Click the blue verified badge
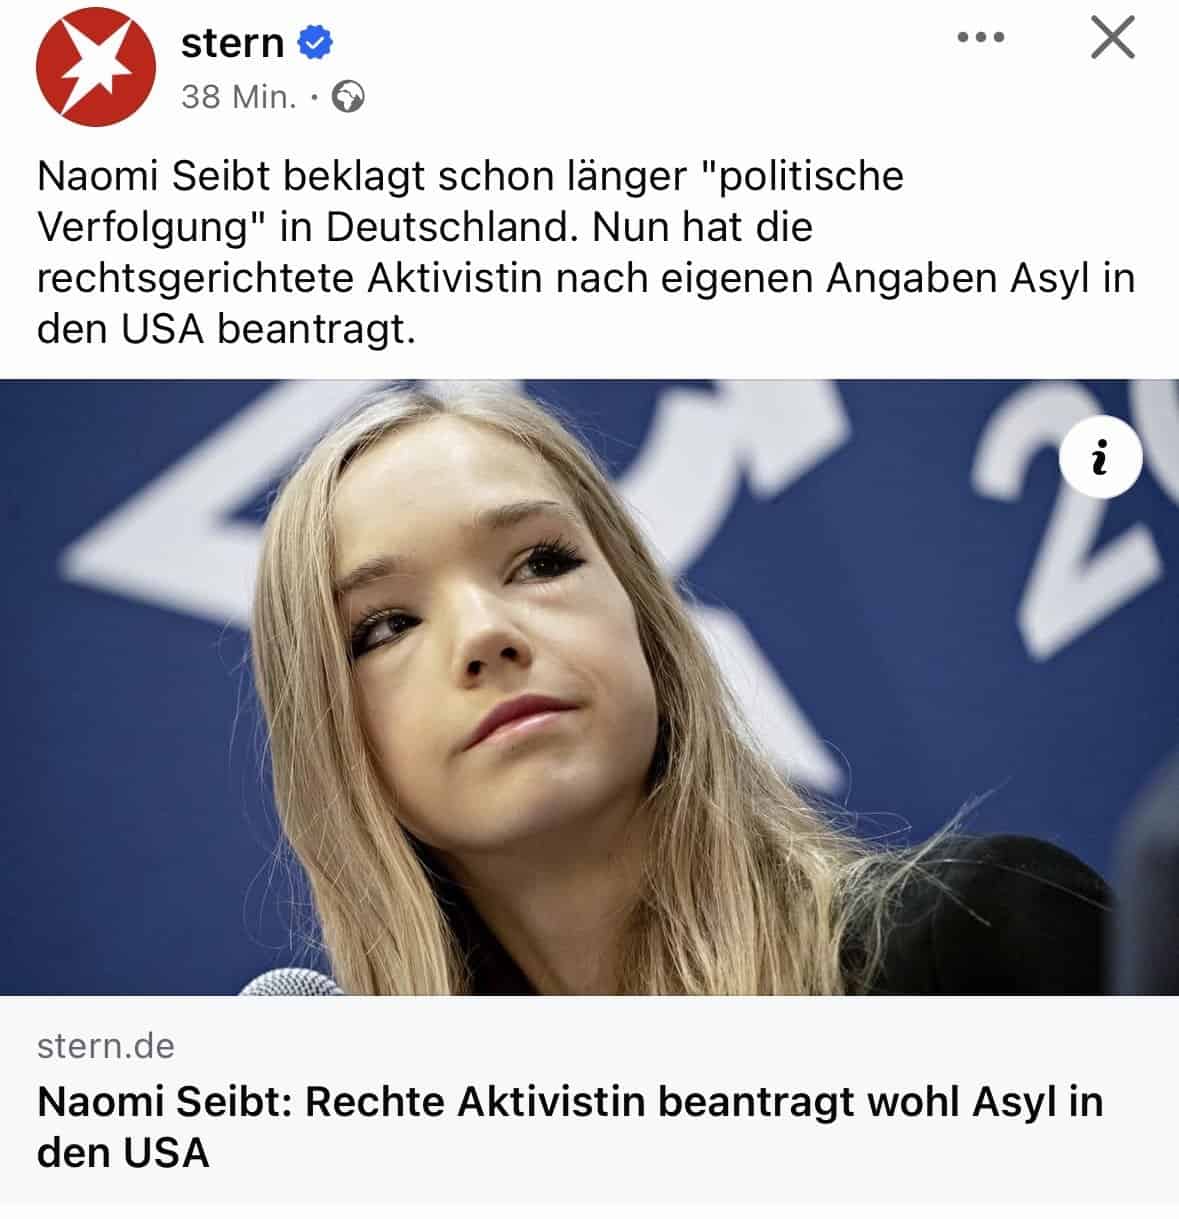The width and height of the screenshot is (1179, 1219). point(316,43)
